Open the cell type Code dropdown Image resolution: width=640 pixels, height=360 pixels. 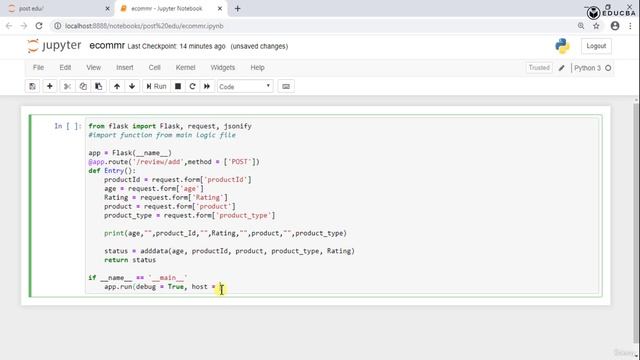[x=245, y=87]
